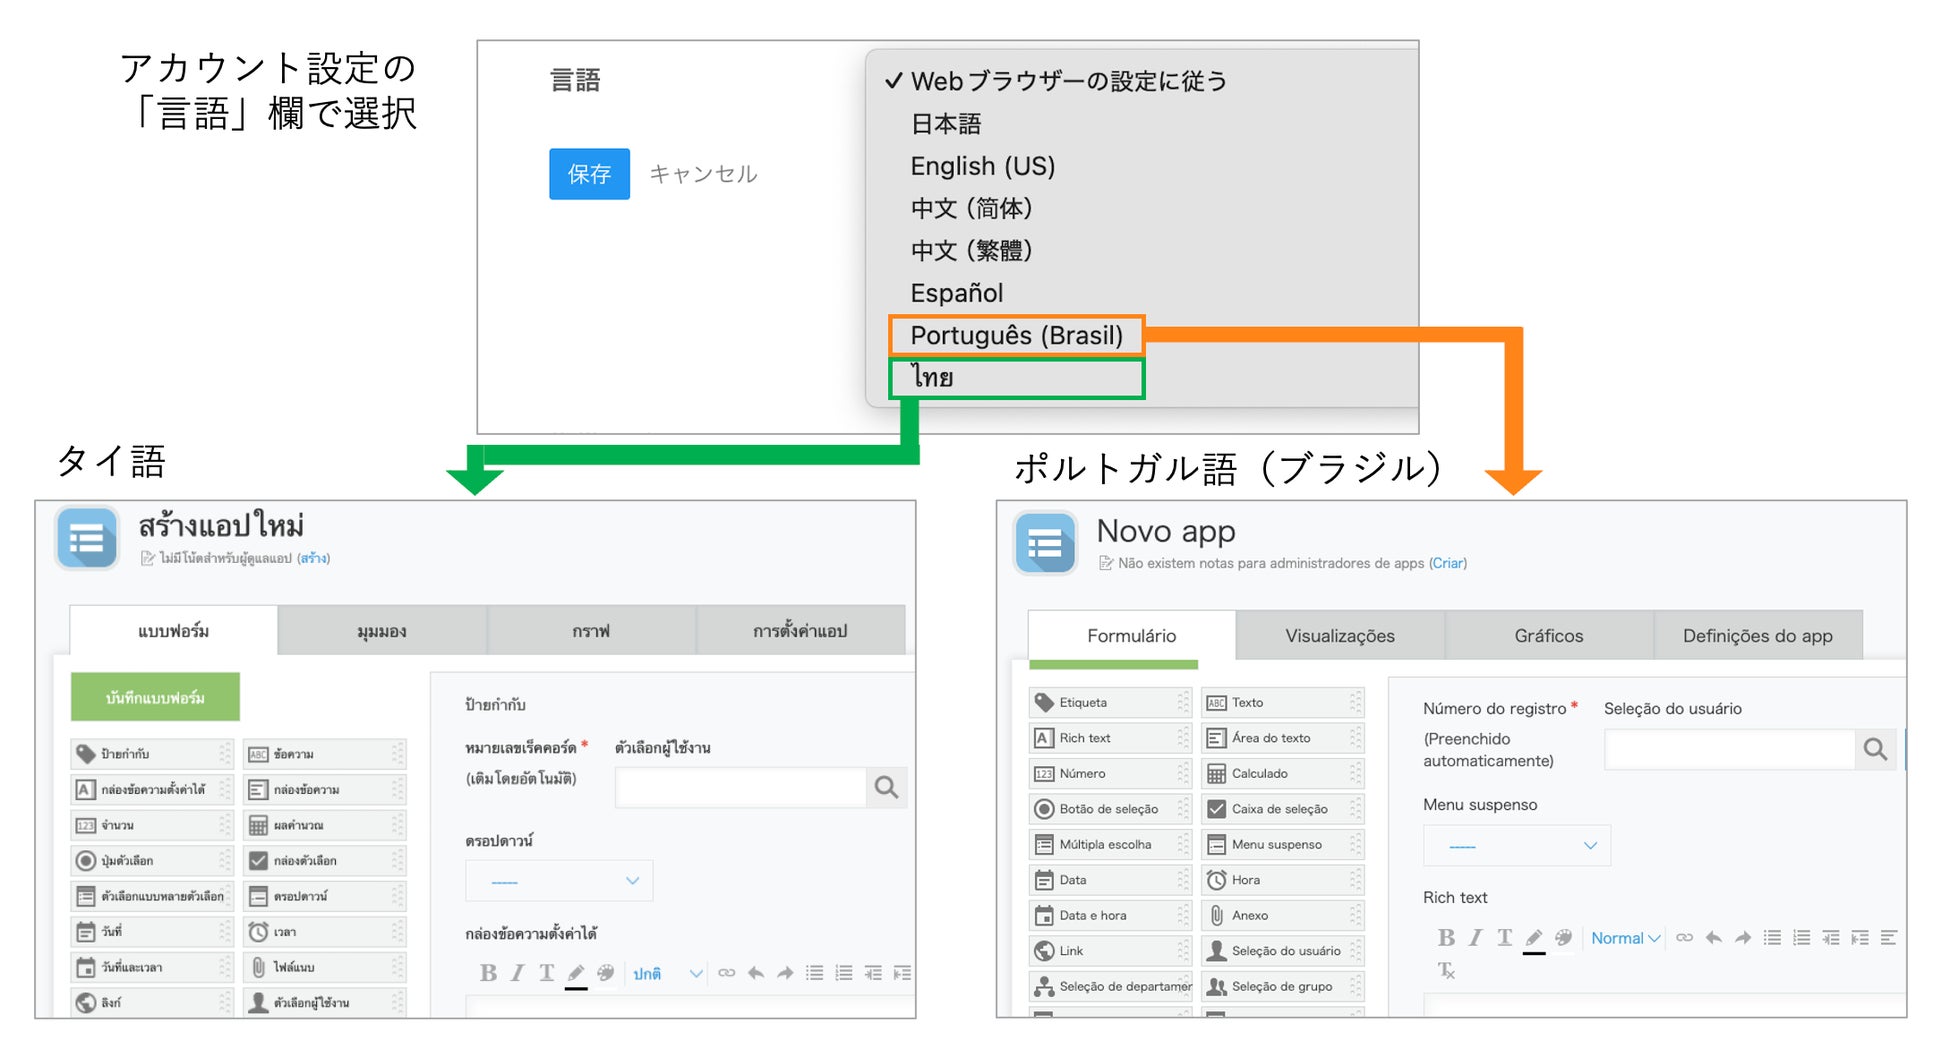Screen dimensions: 1950x1040
Task: Select the Botão de seleção field
Action: pos(1110,809)
